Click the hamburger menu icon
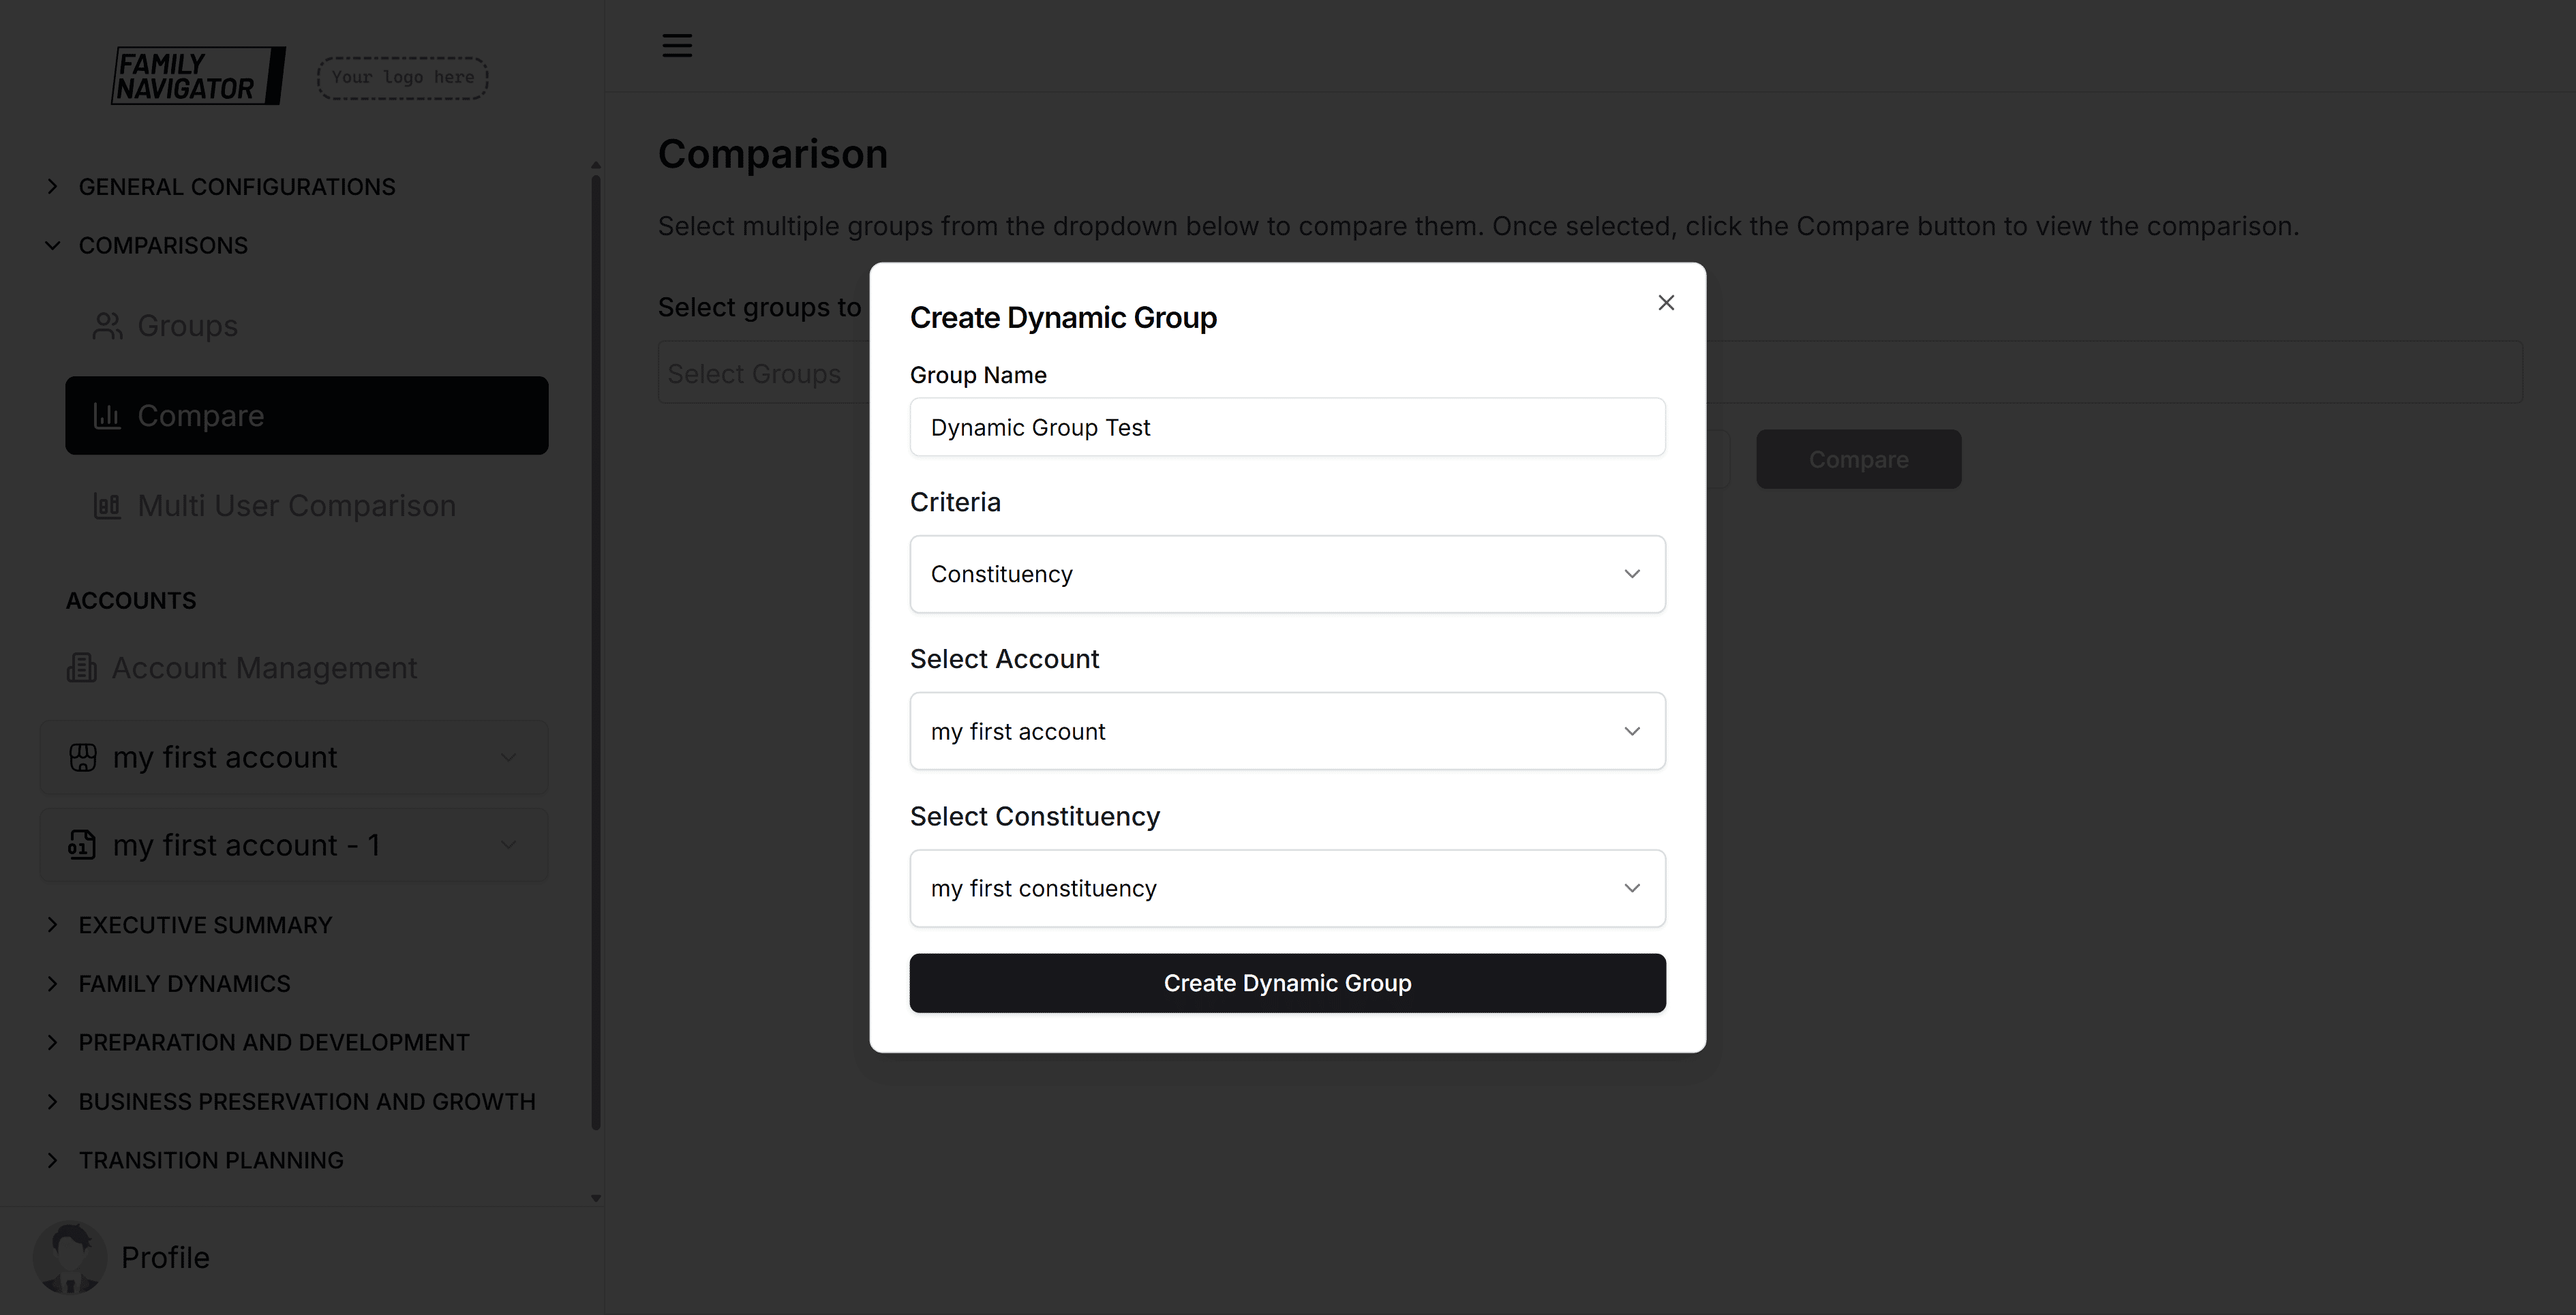Screen dimensions: 2576x1315 tap(677, 46)
